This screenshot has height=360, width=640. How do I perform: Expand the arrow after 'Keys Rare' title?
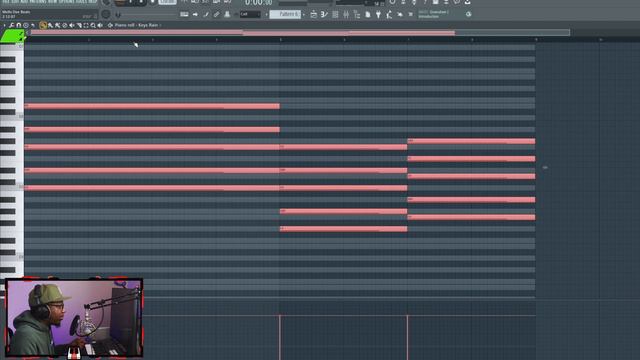[160, 25]
